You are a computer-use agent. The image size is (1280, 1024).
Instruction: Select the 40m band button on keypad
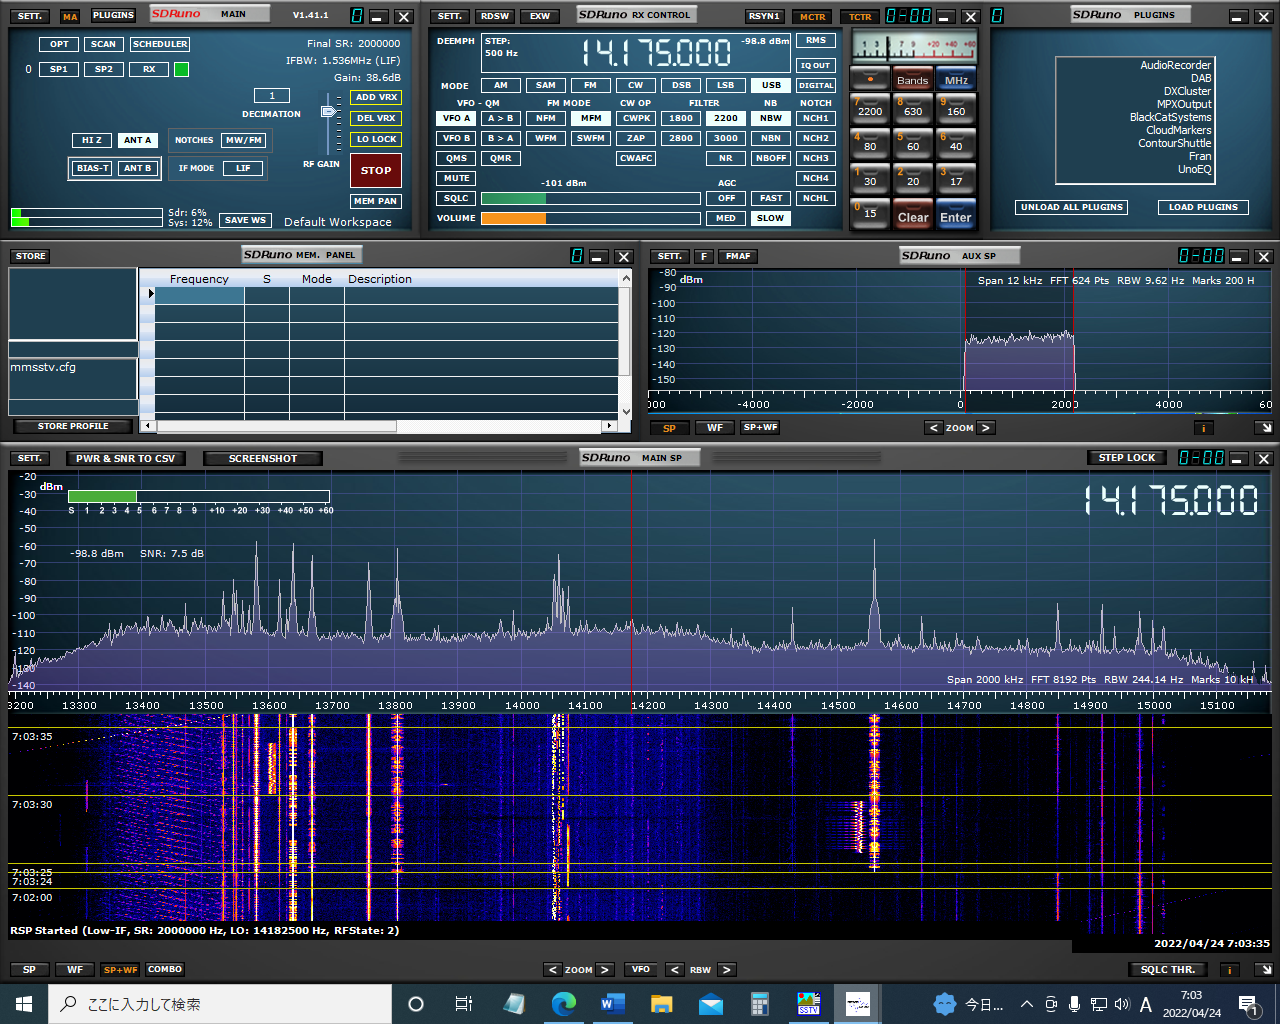point(956,143)
